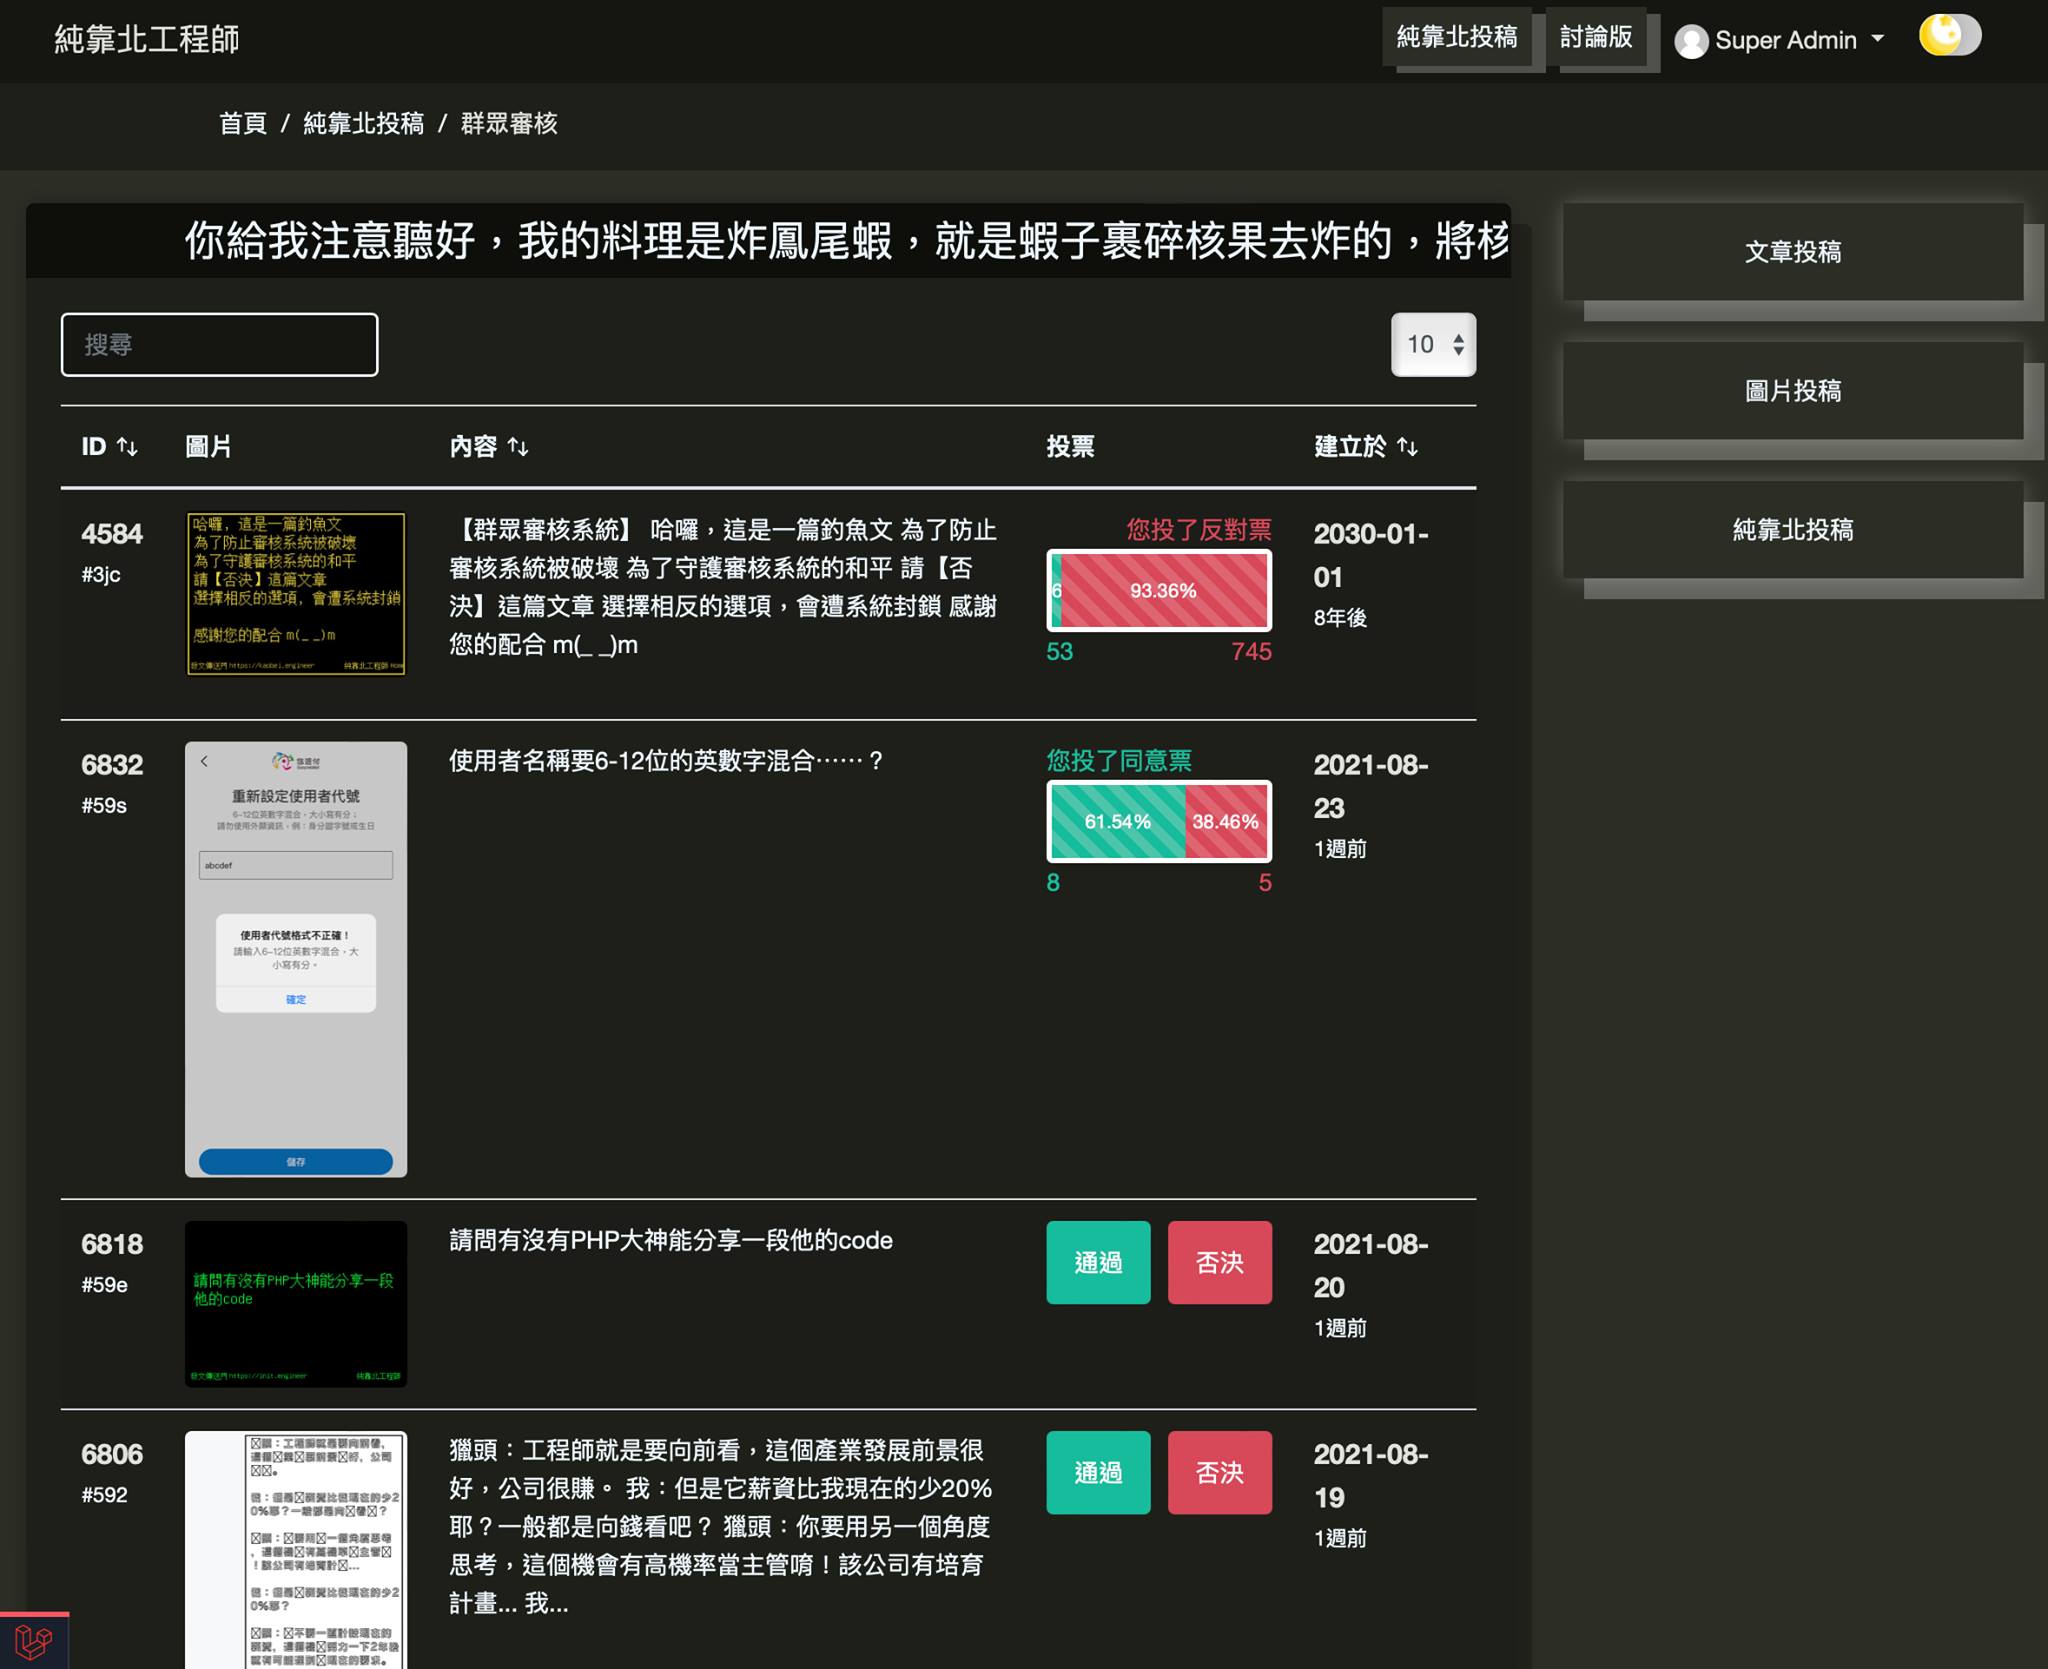Image resolution: width=2048 pixels, height=1669 pixels.
Task: Open thumbnail of post 6818
Action: point(296,1304)
